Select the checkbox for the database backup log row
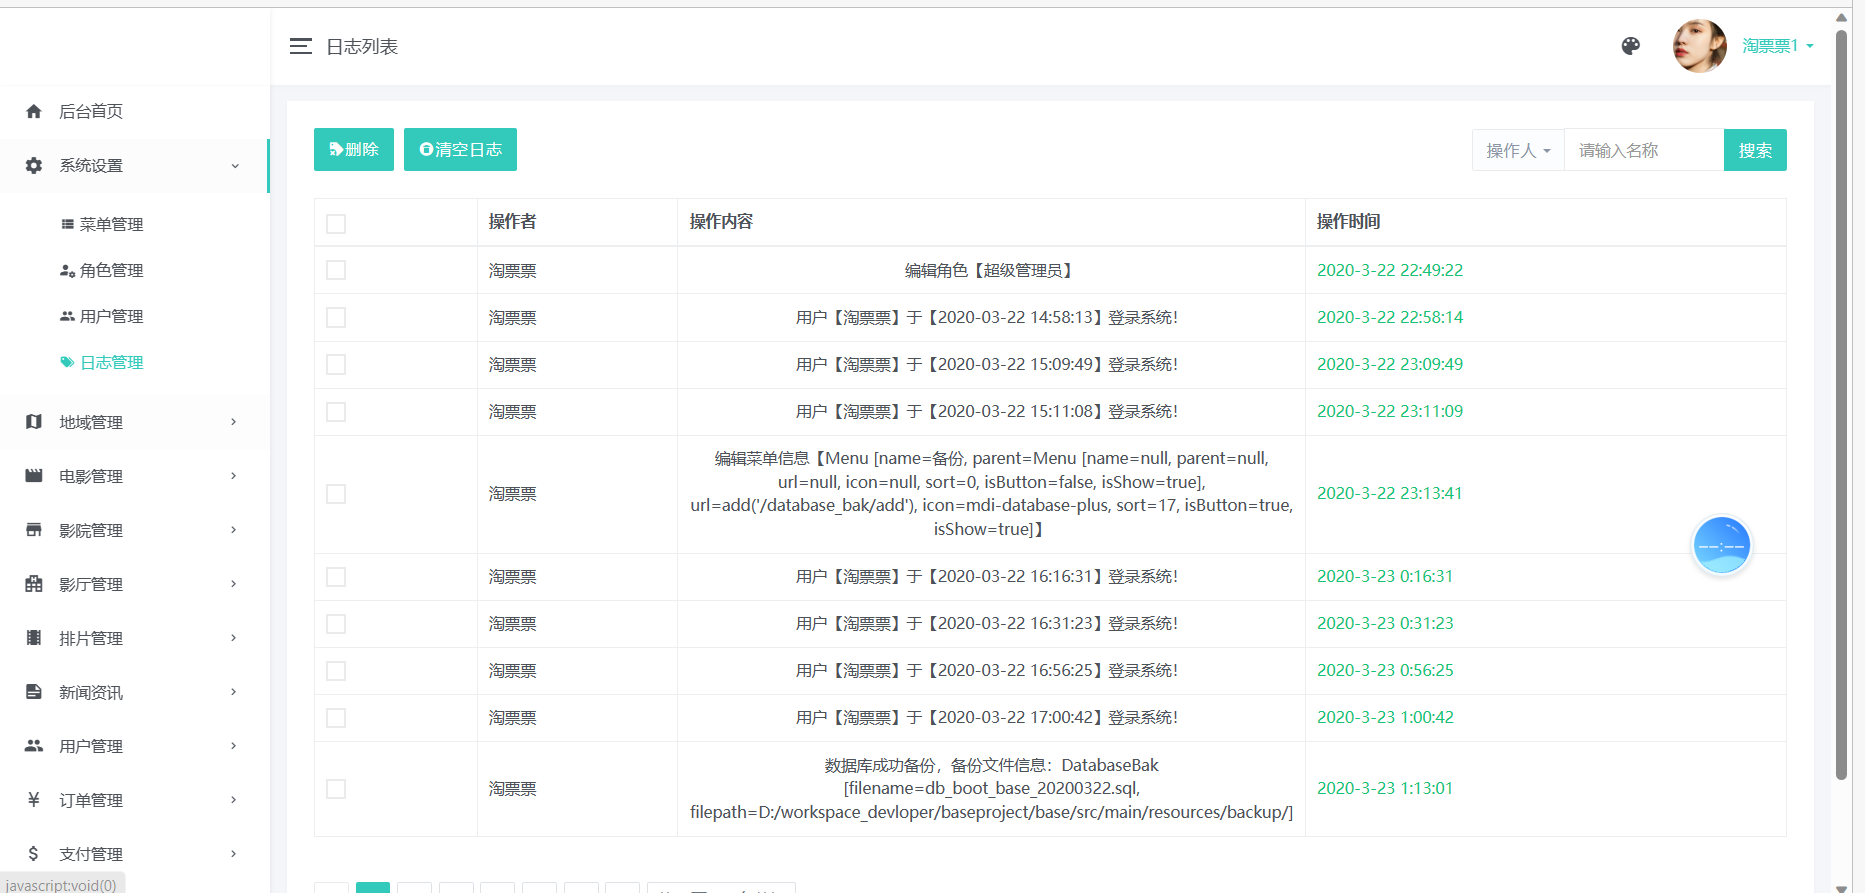The width and height of the screenshot is (1865, 893). pyautogui.click(x=336, y=789)
